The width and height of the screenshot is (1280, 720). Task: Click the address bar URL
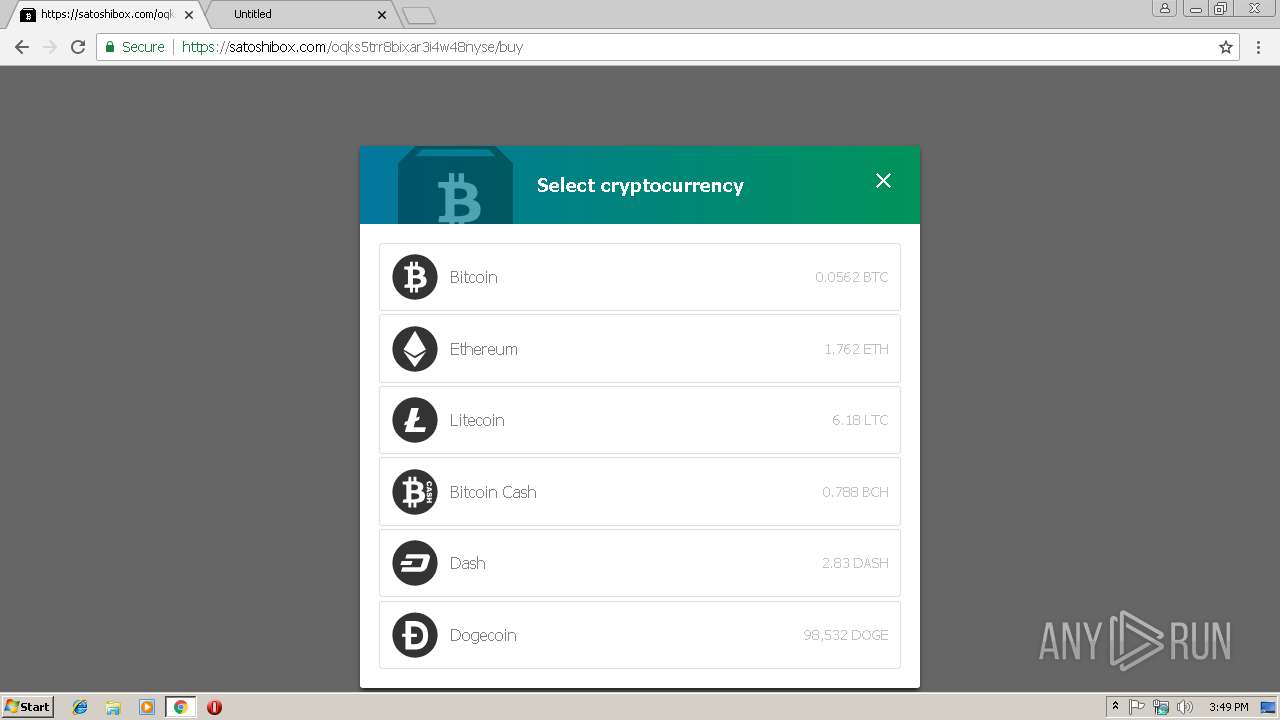coord(352,47)
